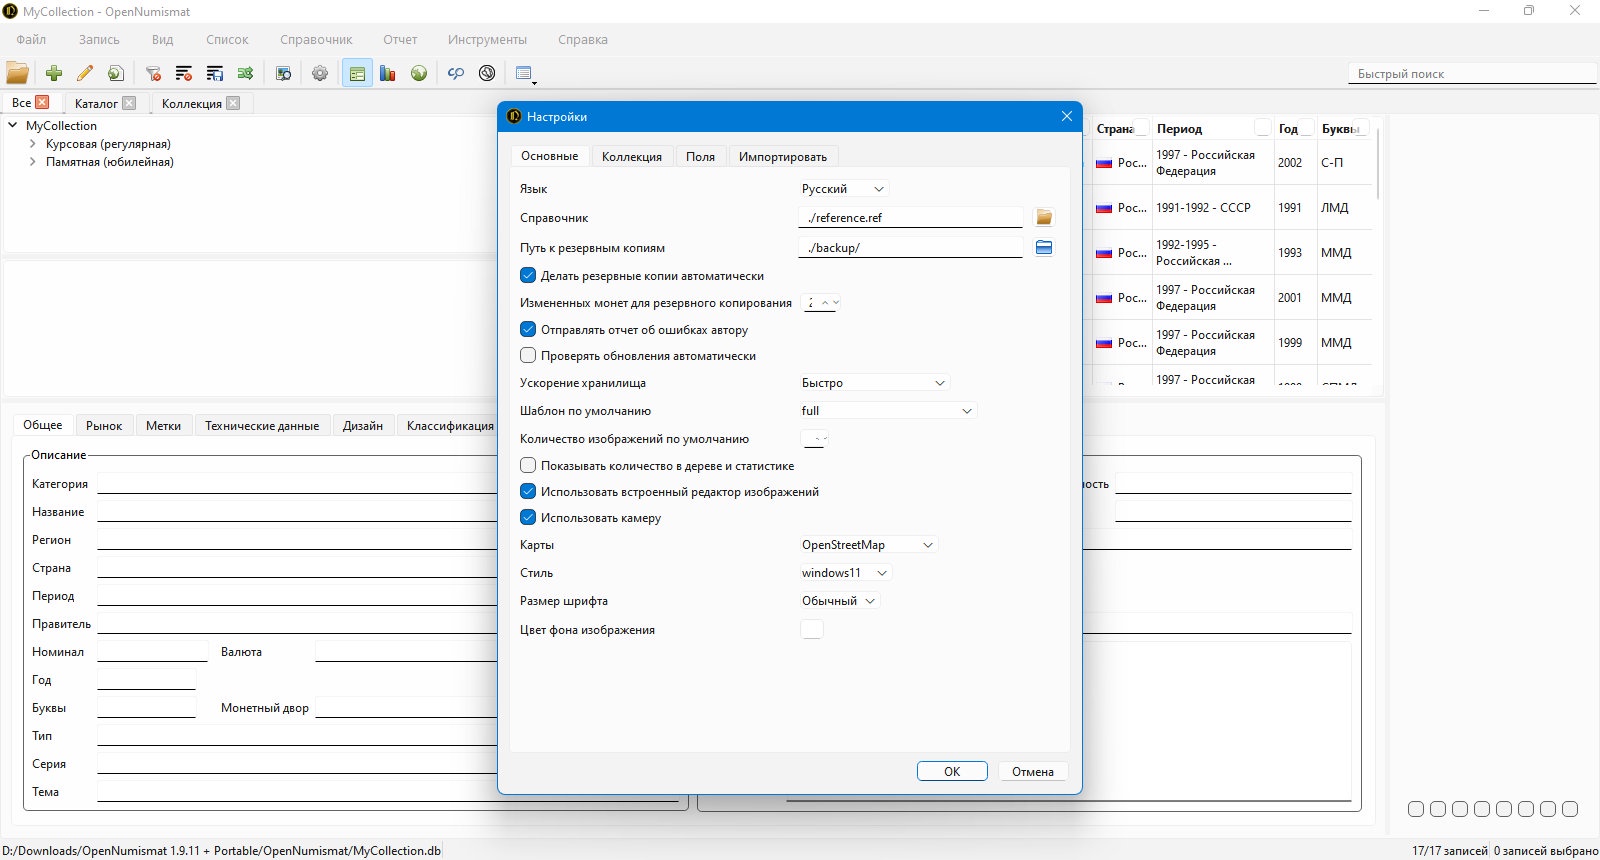
Task: Click the Путь к резервным копиям input field
Action: coord(910,247)
